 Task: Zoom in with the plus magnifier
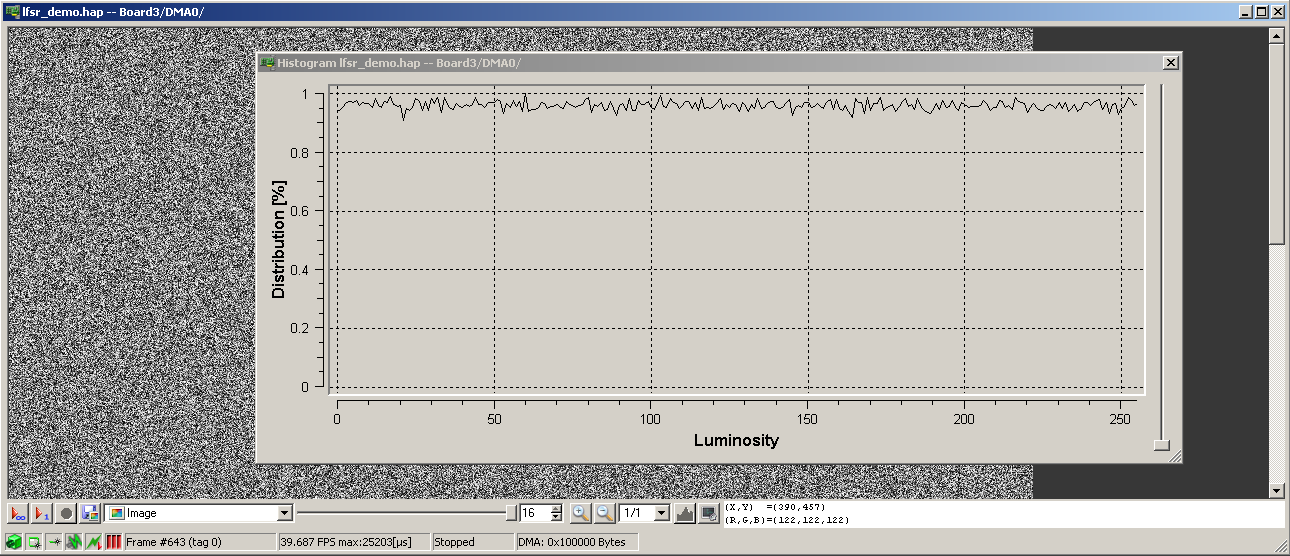pyautogui.click(x=580, y=513)
